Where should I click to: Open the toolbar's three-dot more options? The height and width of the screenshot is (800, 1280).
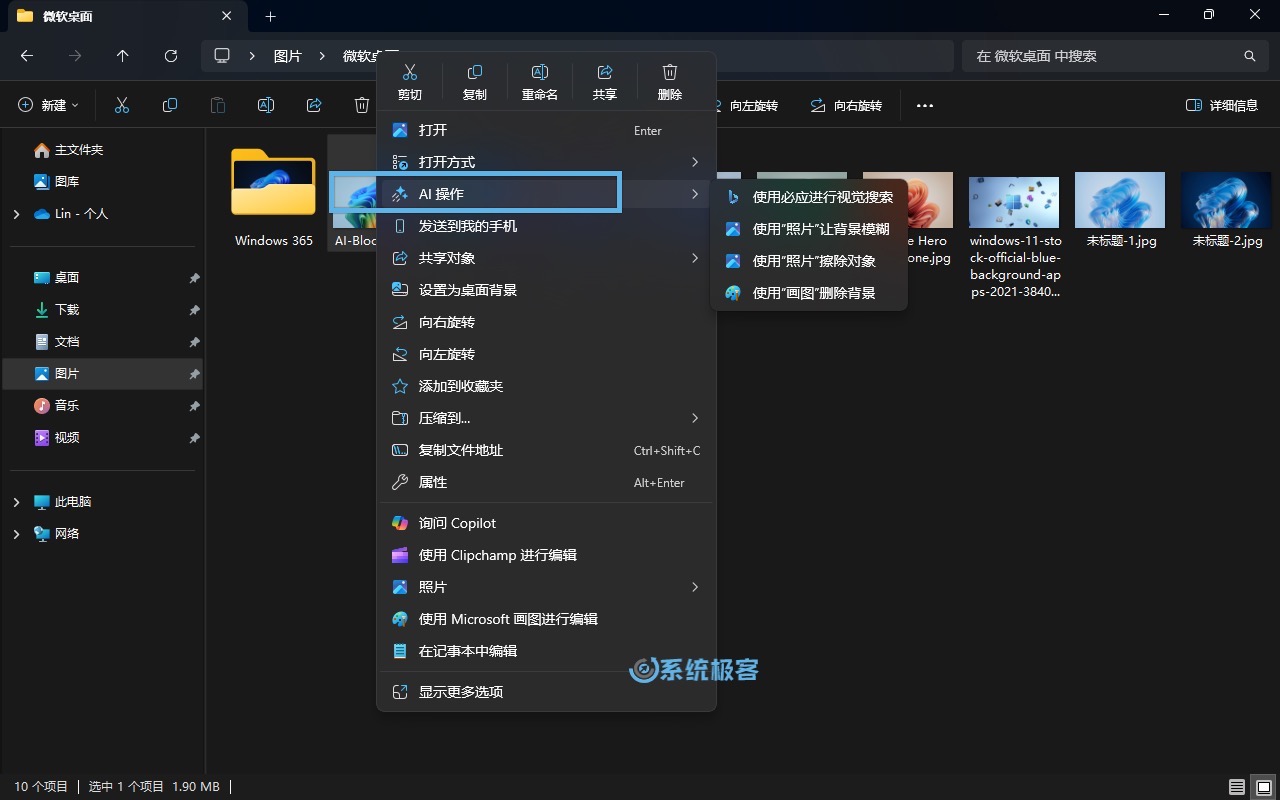(925, 105)
